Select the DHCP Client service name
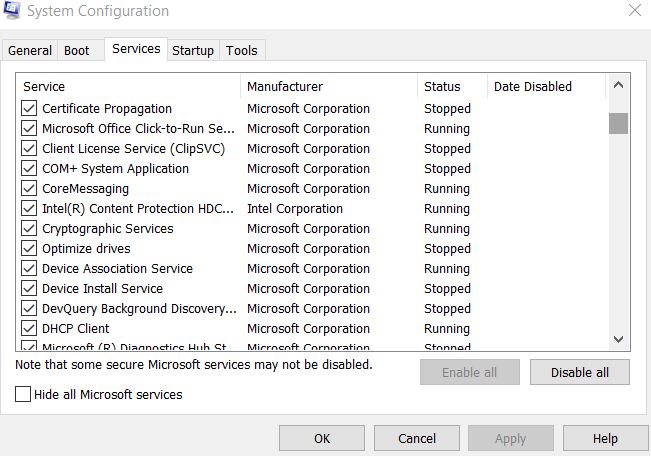This screenshot has height=456, width=651. 76,329
